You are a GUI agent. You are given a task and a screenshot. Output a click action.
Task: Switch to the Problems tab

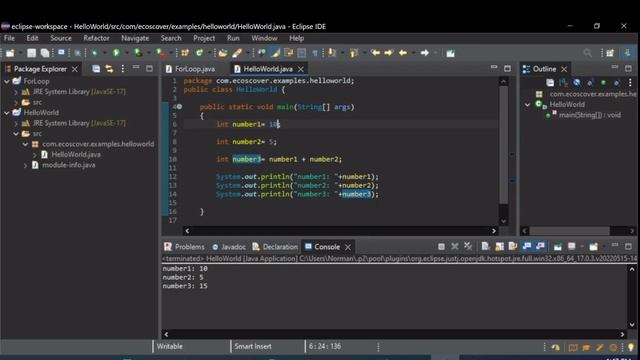(184, 247)
